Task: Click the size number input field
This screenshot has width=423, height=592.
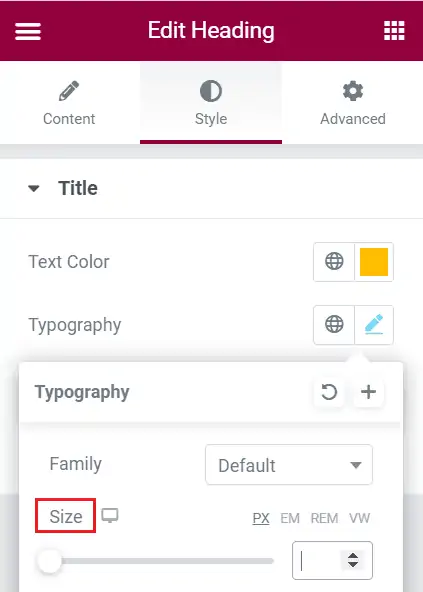Action: click(x=332, y=561)
